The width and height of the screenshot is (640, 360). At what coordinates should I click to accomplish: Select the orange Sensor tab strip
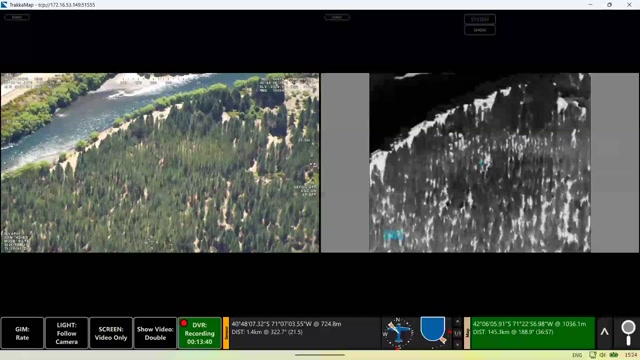coord(226,333)
